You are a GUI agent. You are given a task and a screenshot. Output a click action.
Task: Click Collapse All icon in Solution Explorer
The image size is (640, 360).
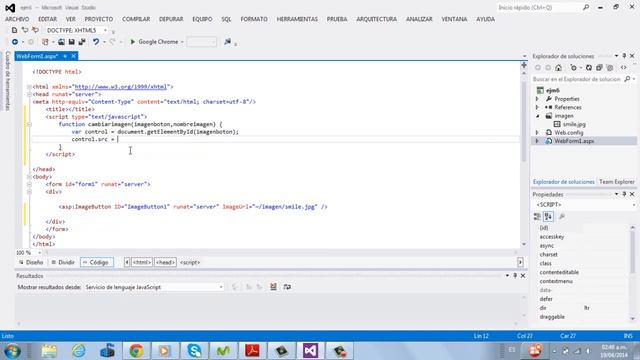point(599,68)
